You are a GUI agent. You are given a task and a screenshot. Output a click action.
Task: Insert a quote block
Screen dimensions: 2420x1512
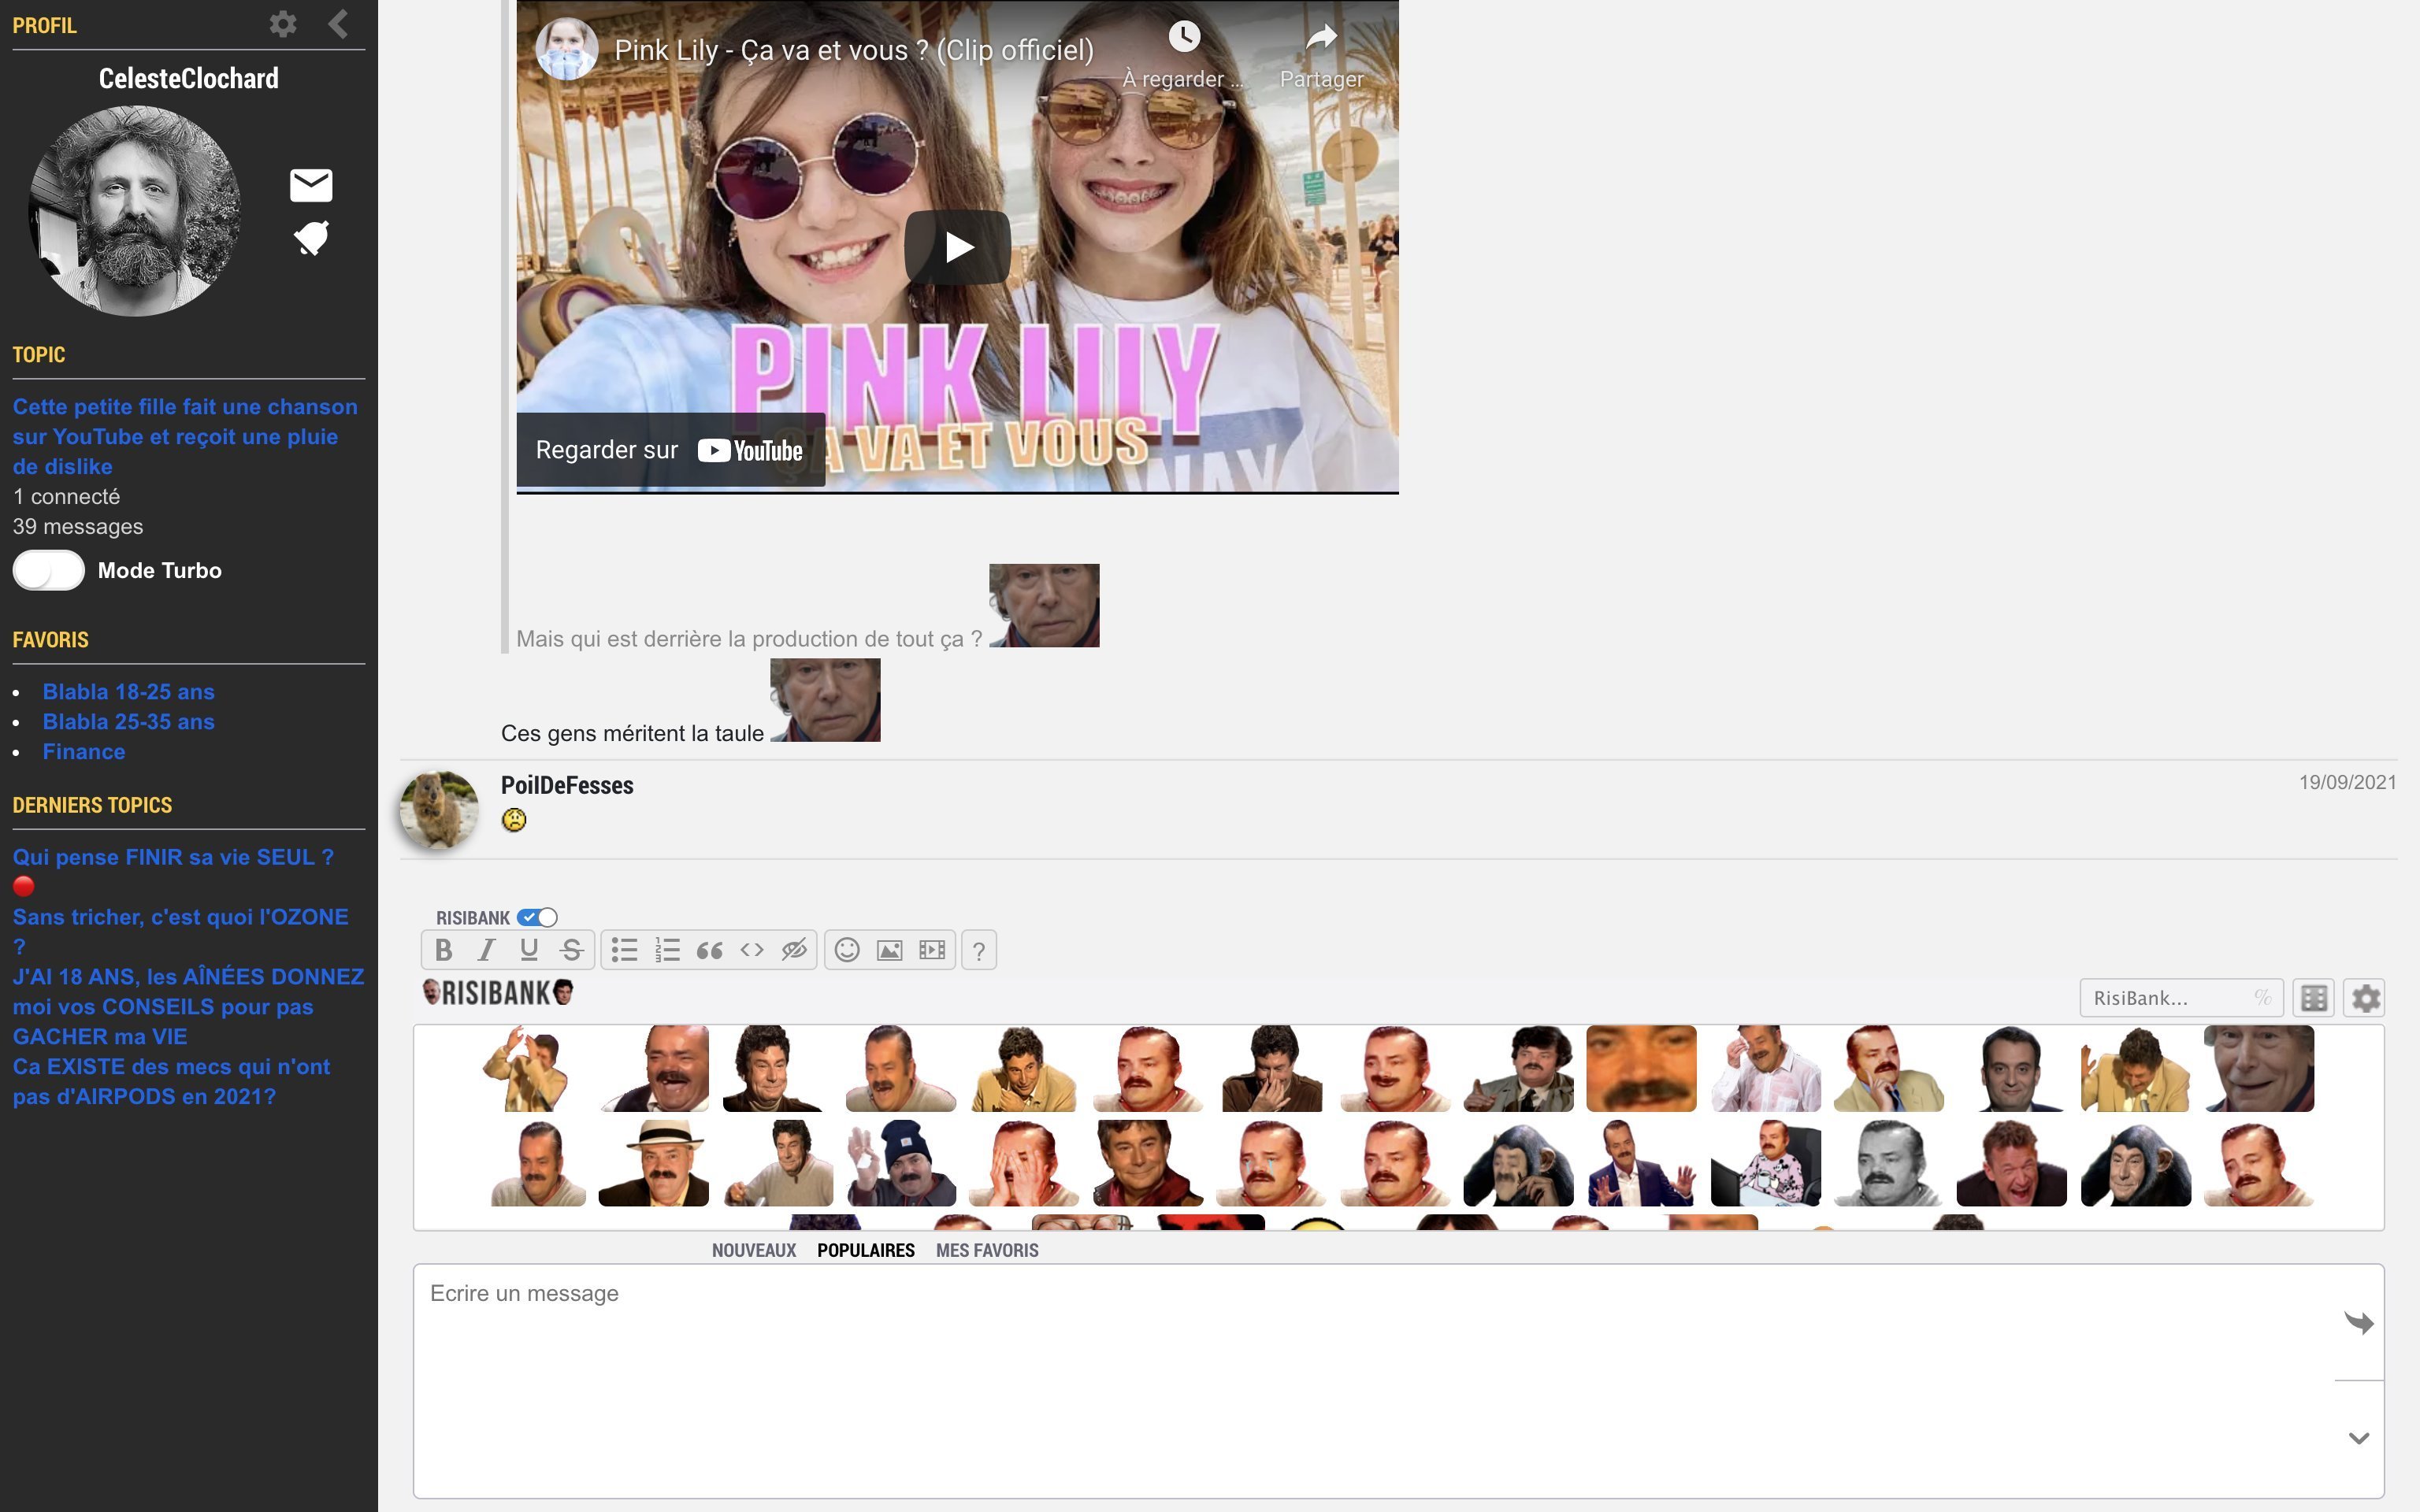tap(710, 950)
